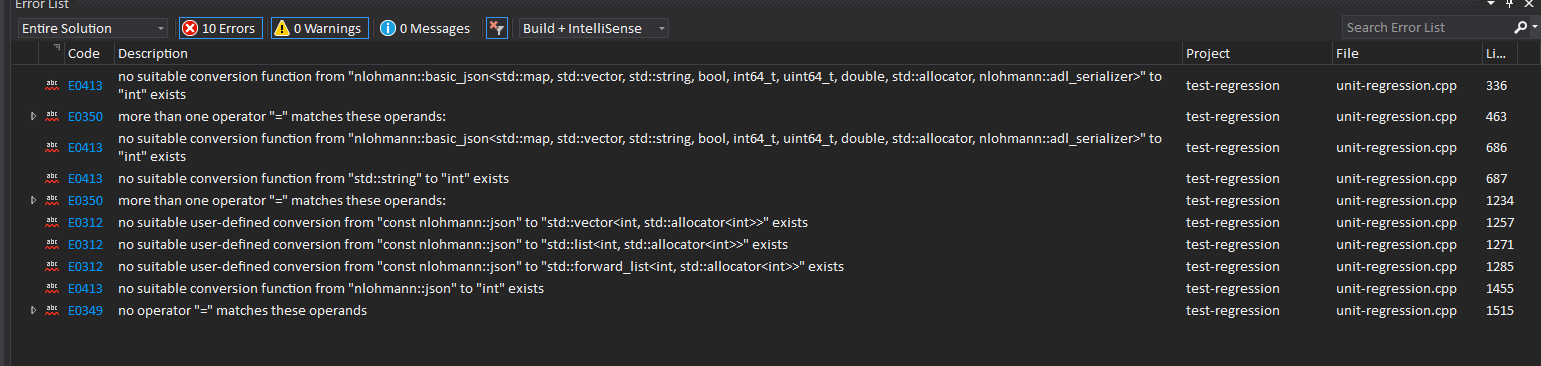The height and width of the screenshot is (366, 1541).
Task: Click test-regression project cell for line 1271
Action: pos(1232,244)
